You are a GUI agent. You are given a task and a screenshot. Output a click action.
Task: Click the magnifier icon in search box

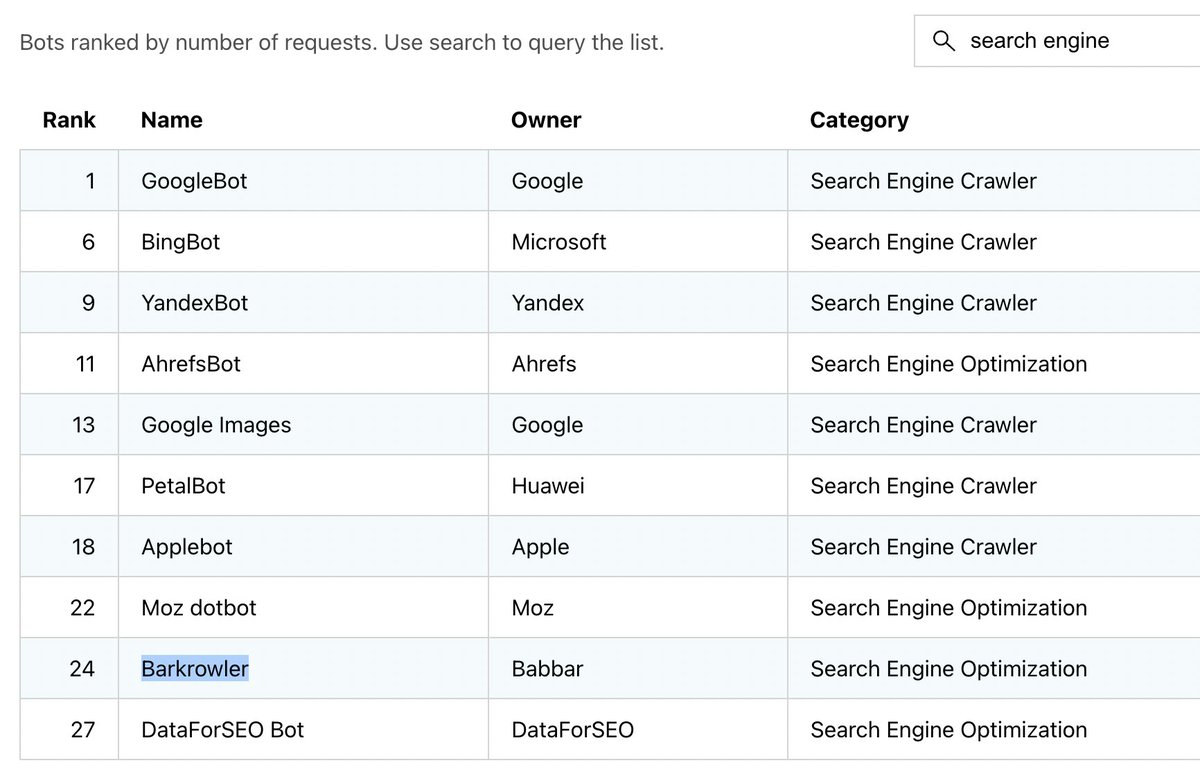(x=943, y=41)
